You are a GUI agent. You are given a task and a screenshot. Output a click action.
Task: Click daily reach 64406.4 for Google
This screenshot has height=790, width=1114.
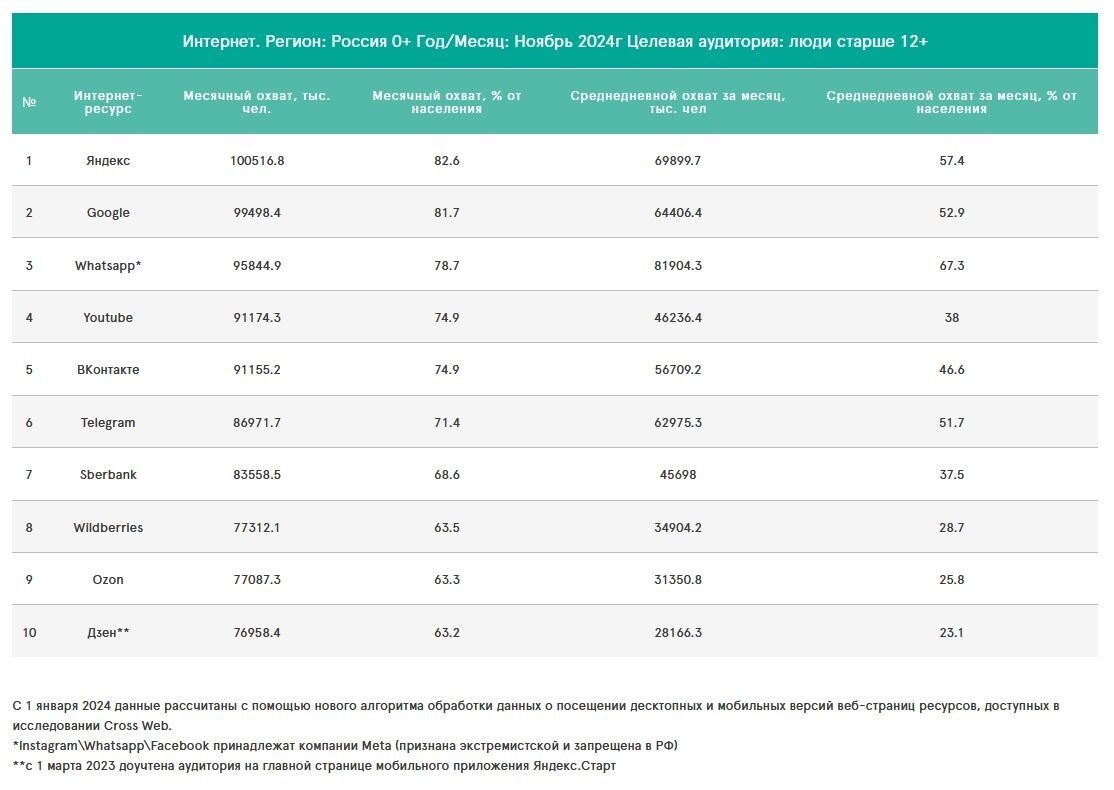pyautogui.click(x=678, y=212)
